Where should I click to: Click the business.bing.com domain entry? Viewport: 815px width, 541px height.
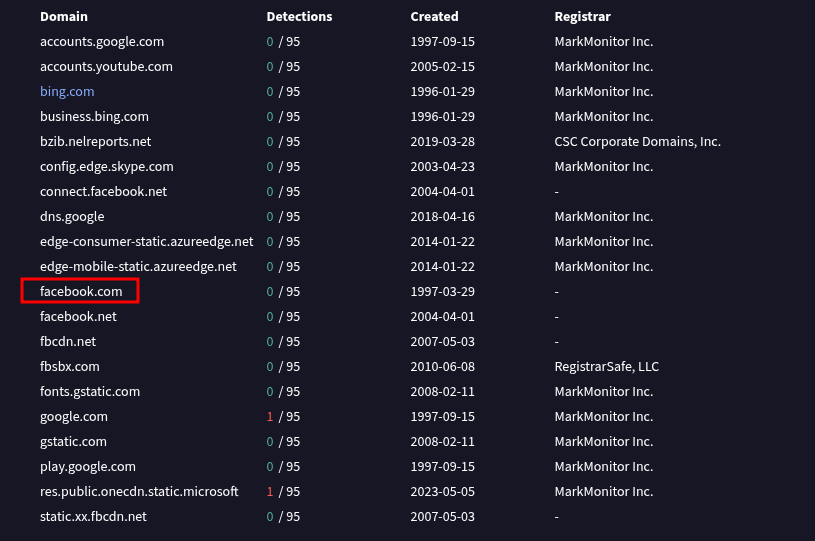click(94, 116)
